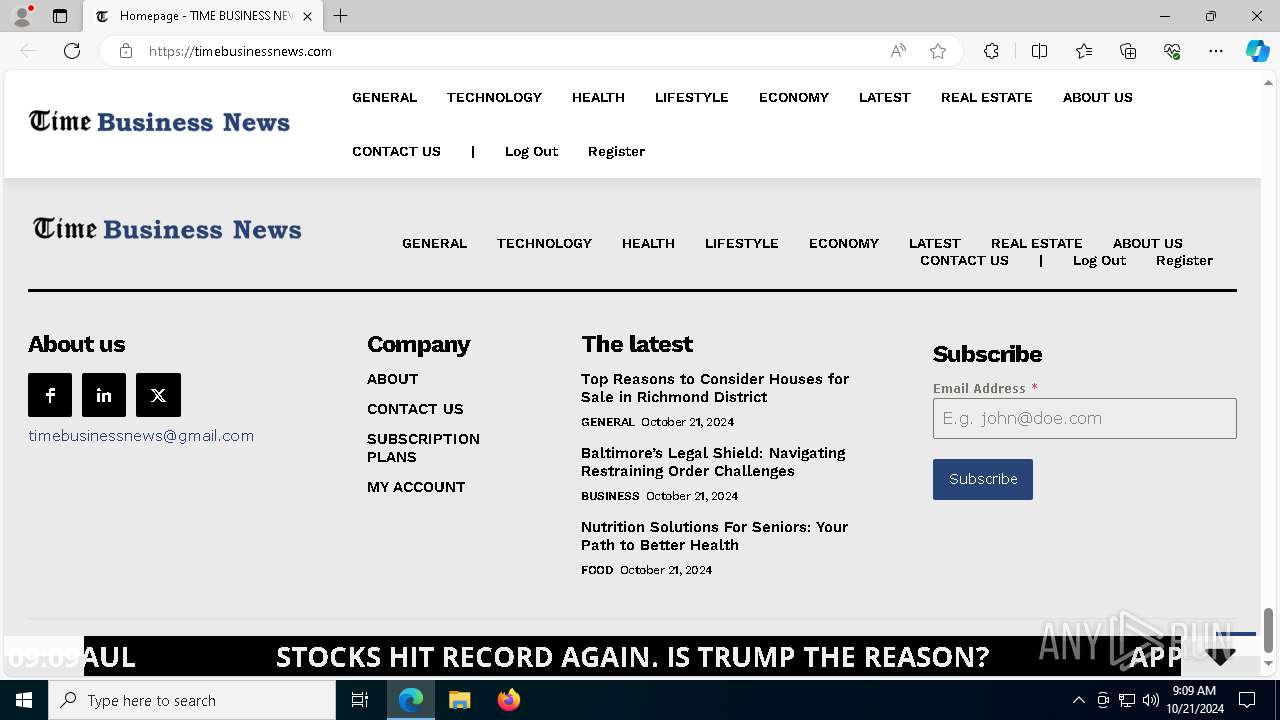Open BUSINESS category tag
The height and width of the screenshot is (720, 1280).
610,496
